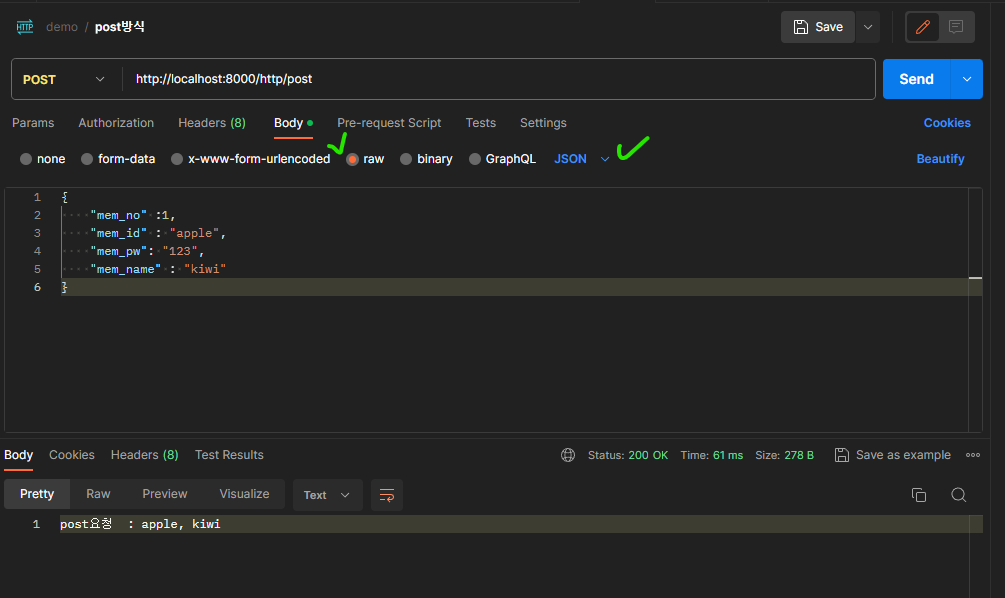Viewport: 1005px width, 598px height.
Task: Switch response view to Raw
Action: point(98,494)
